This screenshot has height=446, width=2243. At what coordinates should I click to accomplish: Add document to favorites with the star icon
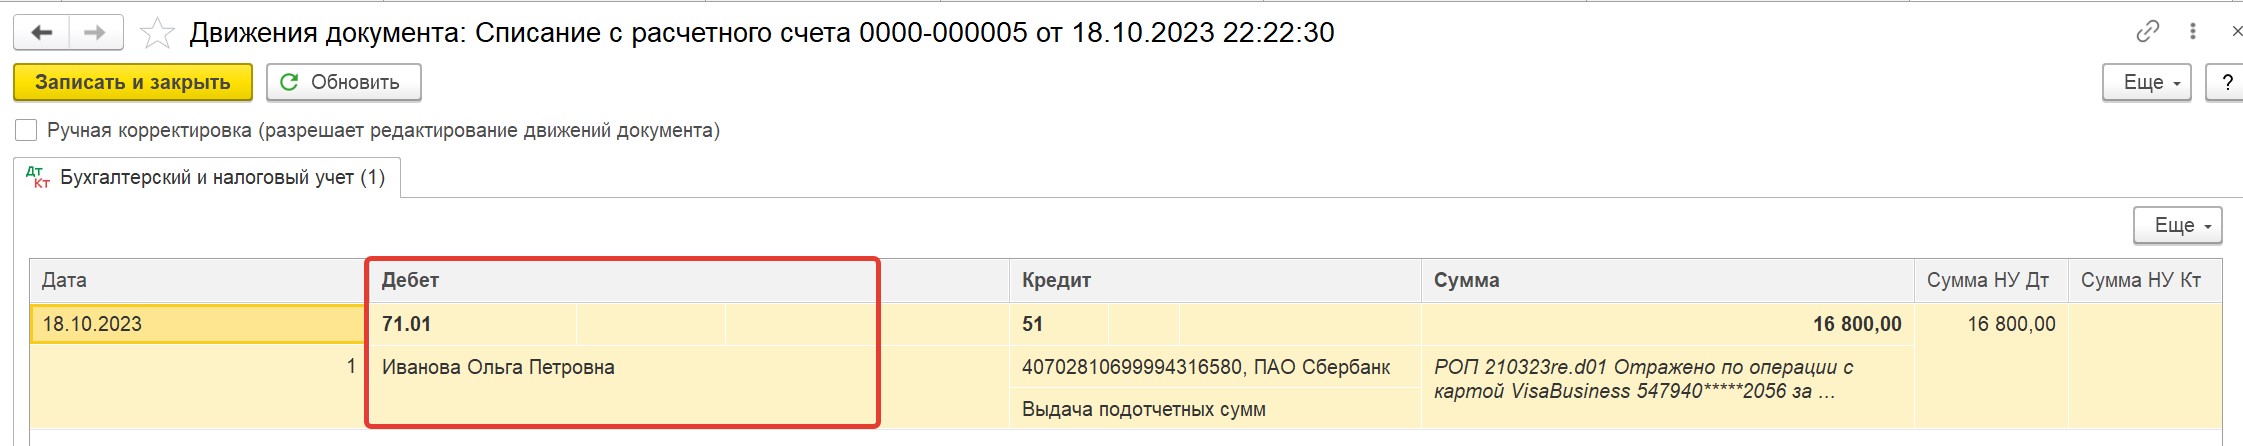tap(157, 33)
